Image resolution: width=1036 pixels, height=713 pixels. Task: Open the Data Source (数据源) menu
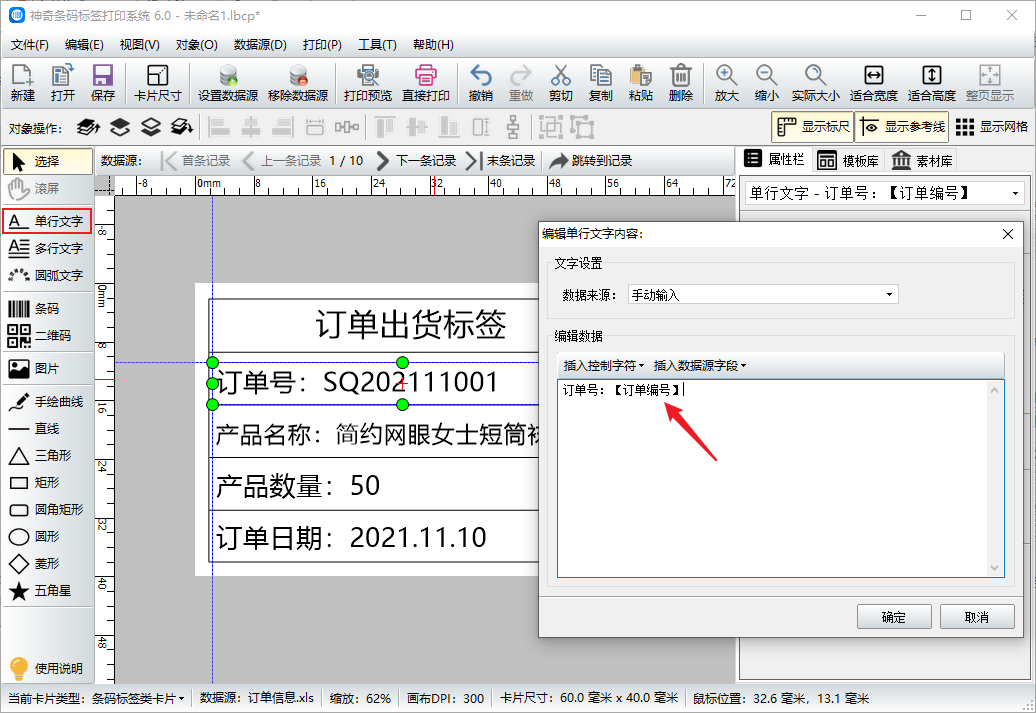point(260,45)
